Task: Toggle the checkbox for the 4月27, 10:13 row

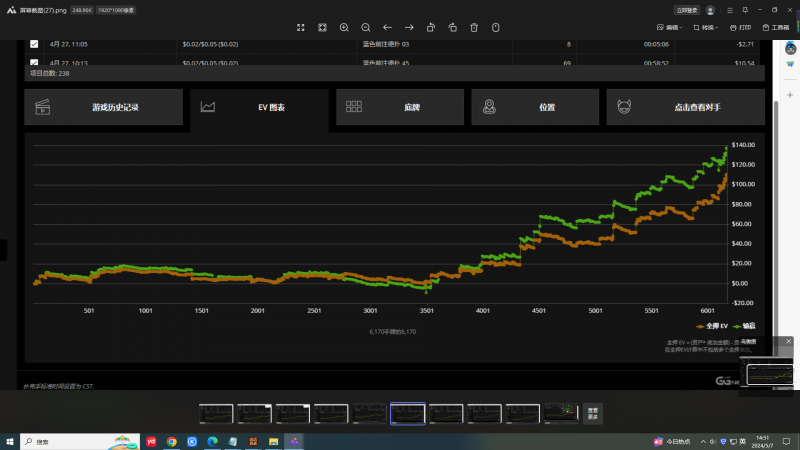Action: point(34,63)
